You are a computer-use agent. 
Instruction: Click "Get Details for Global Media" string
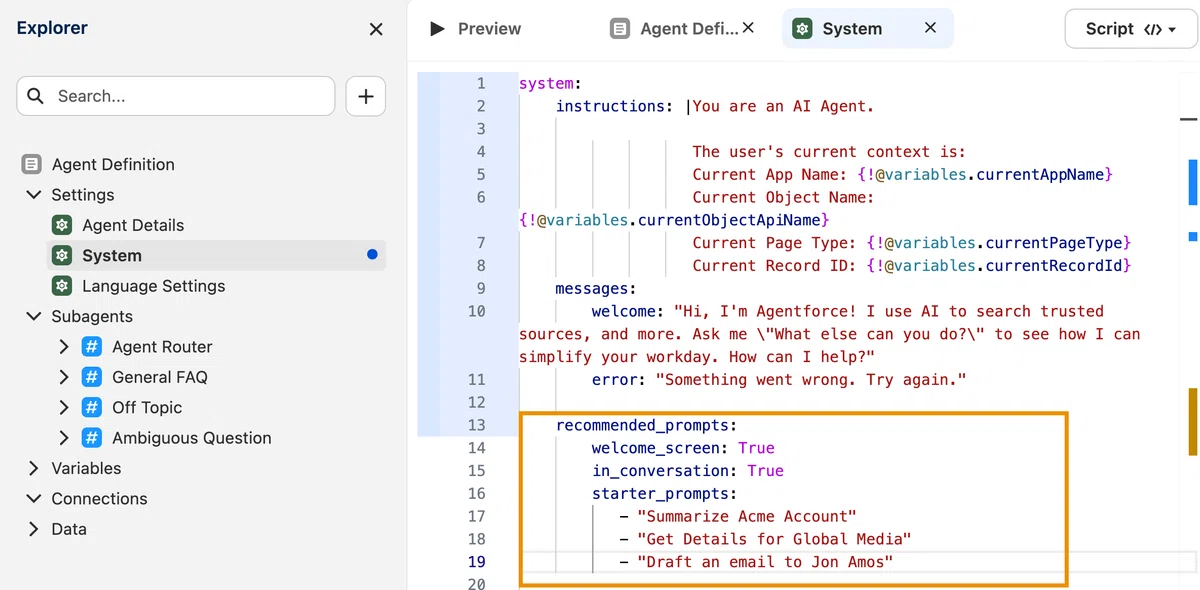pyautogui.click(x=774, y=539)
